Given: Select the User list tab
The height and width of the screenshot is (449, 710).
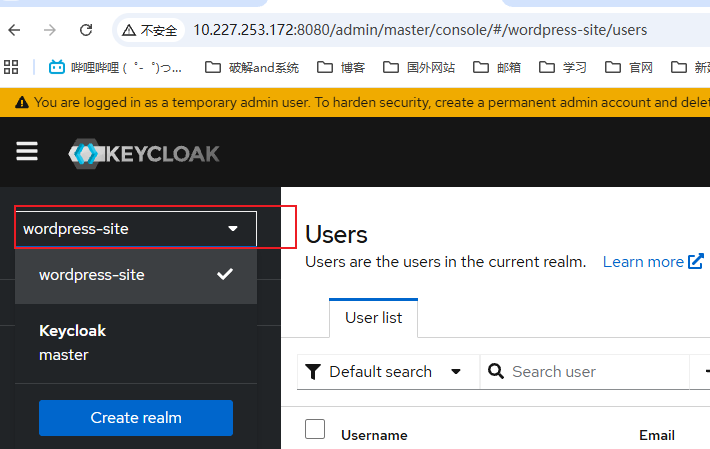Looking at the screenshot, I should click(374, 318).
